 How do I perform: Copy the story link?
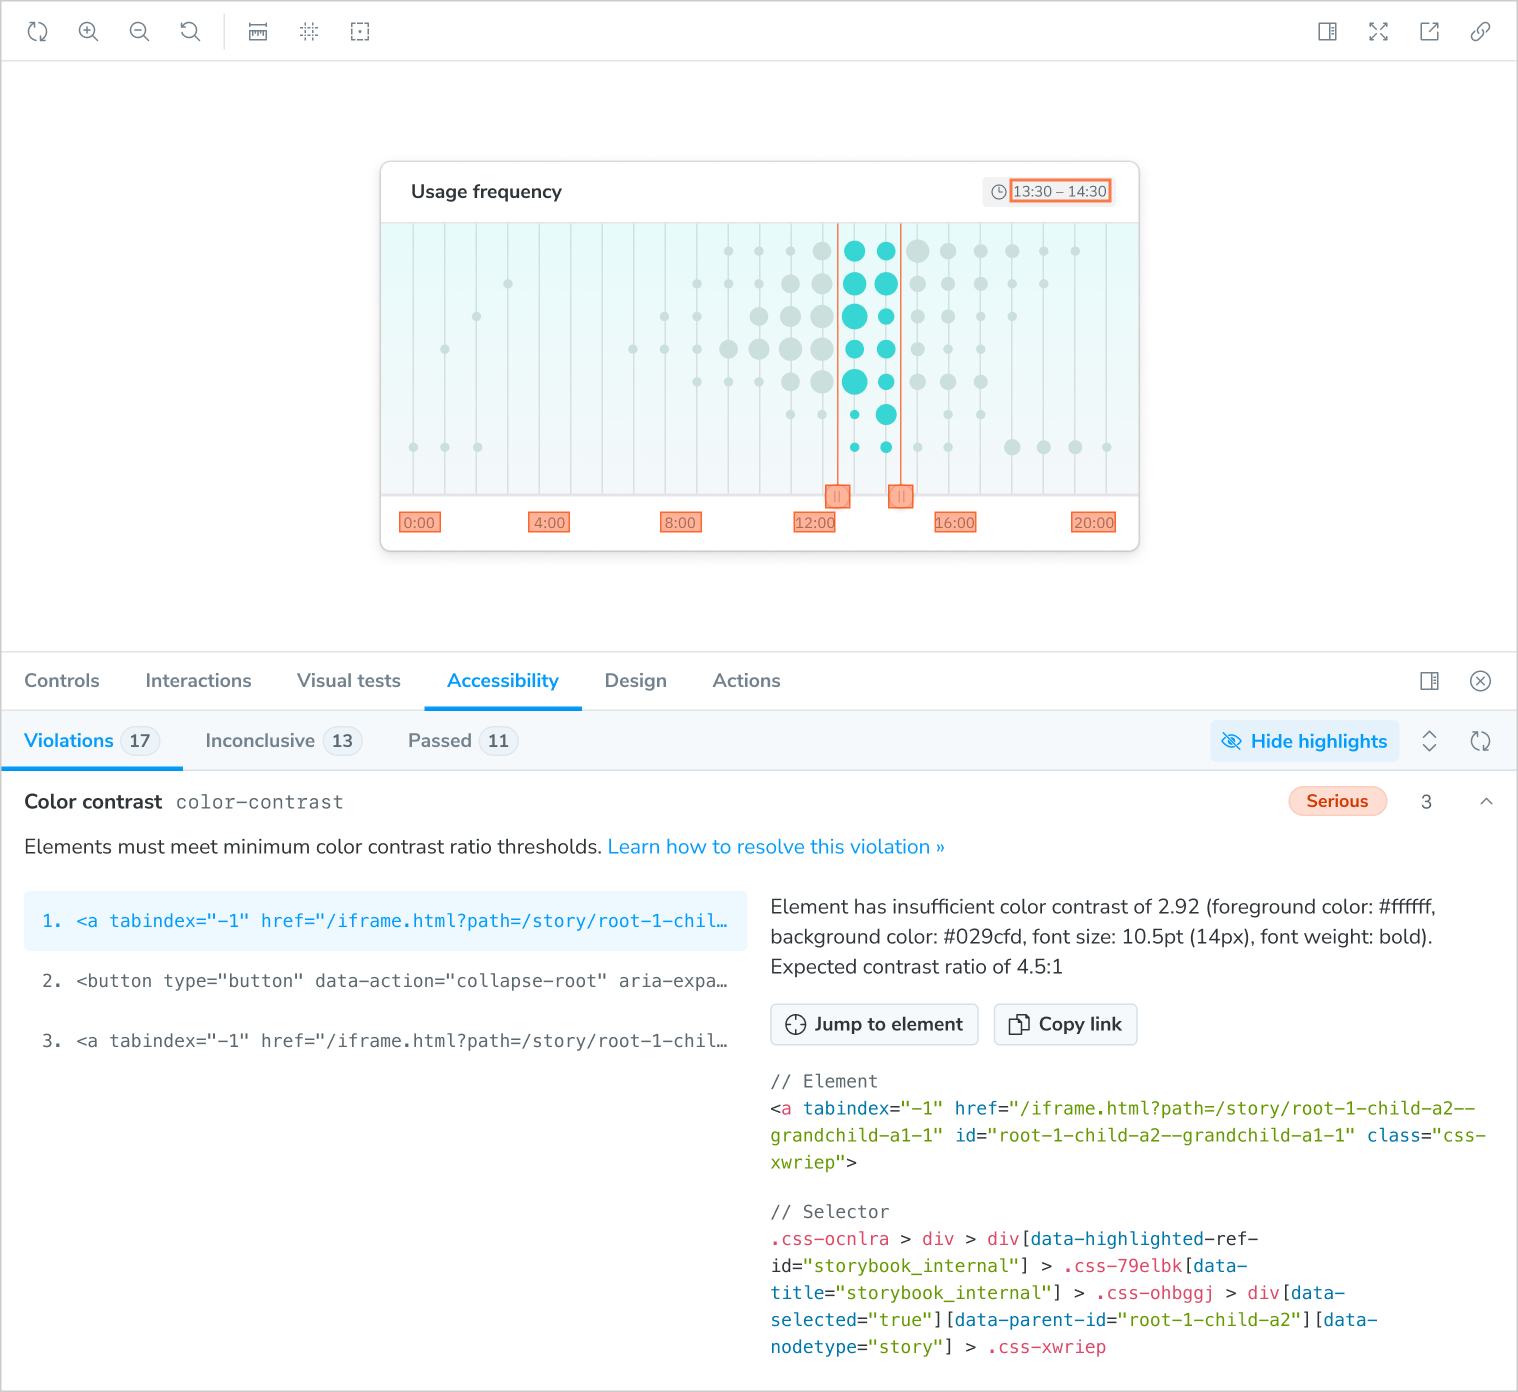coord(1481,31)
